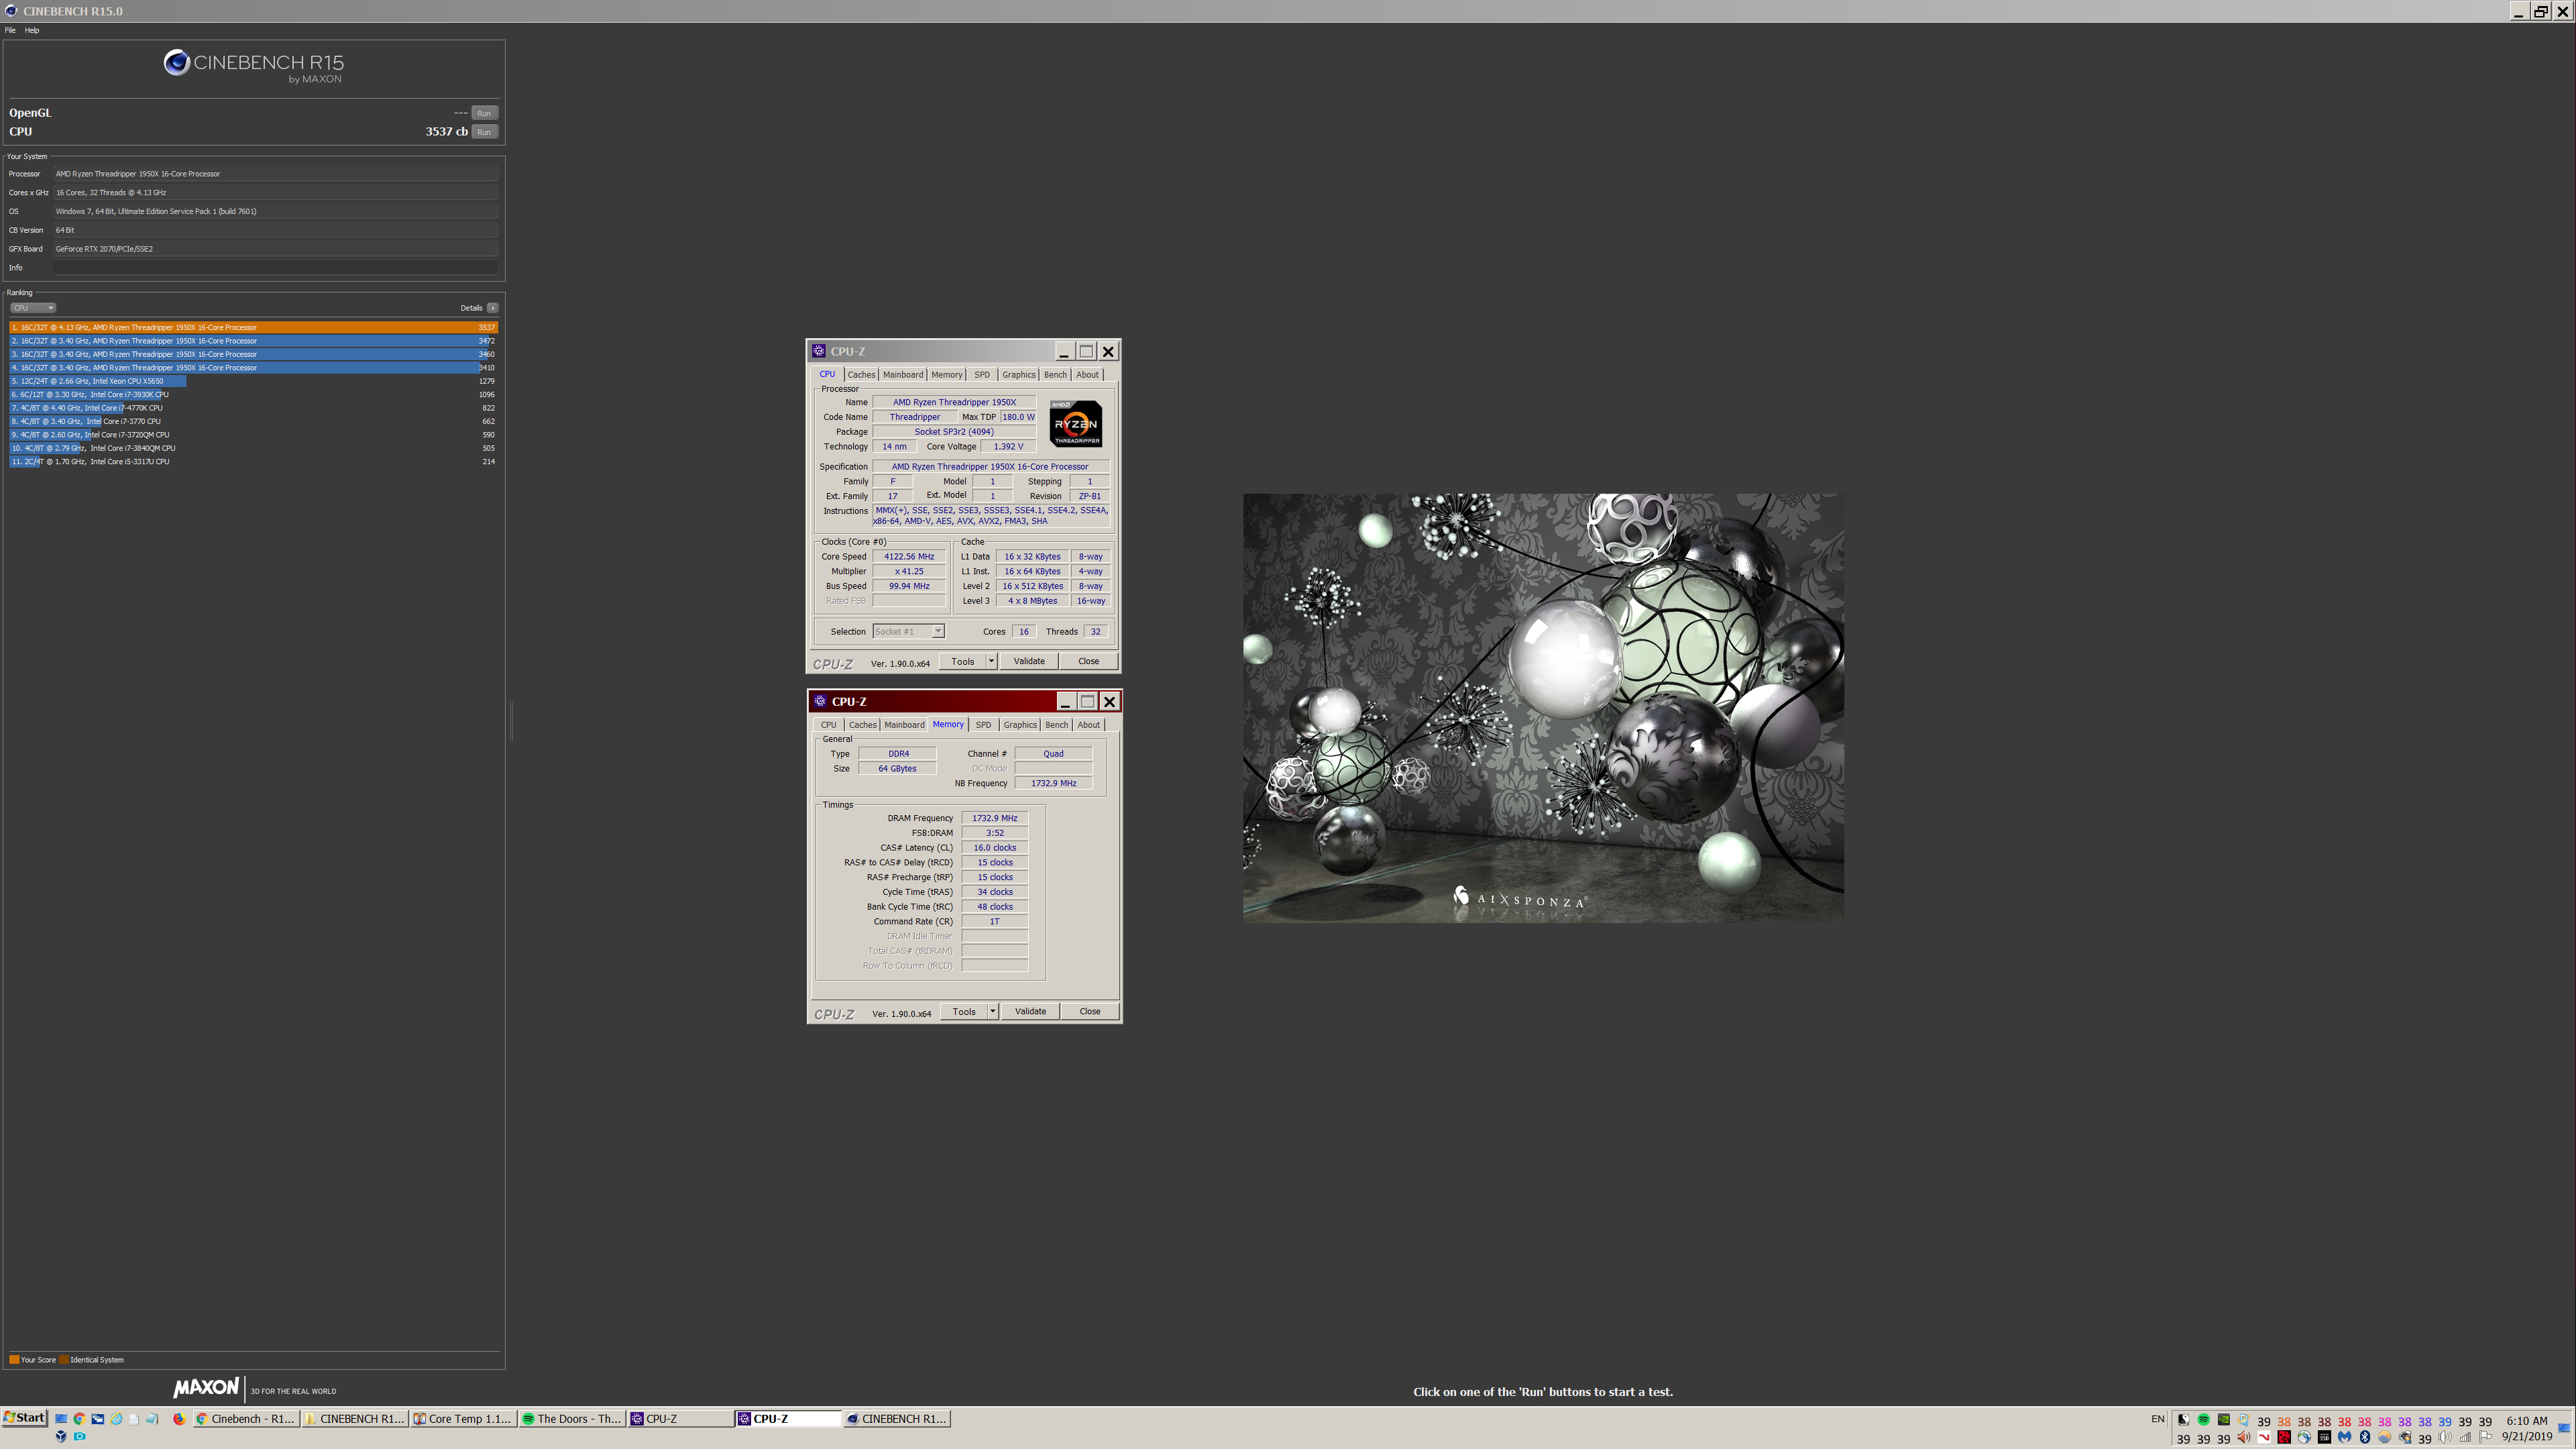Click the show desktop button by the clock

click(2563, 1428)
